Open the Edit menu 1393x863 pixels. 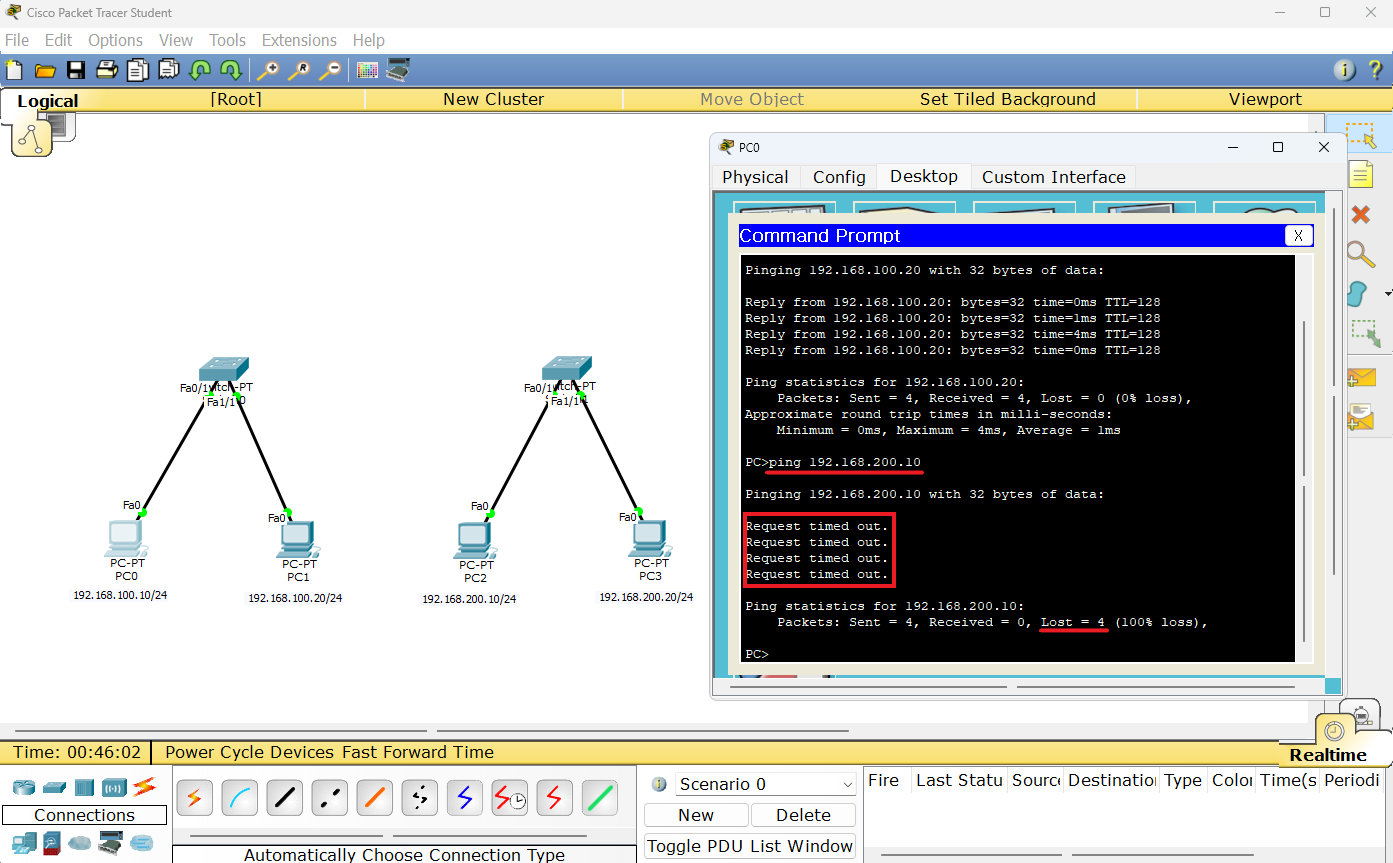(59, 40)
